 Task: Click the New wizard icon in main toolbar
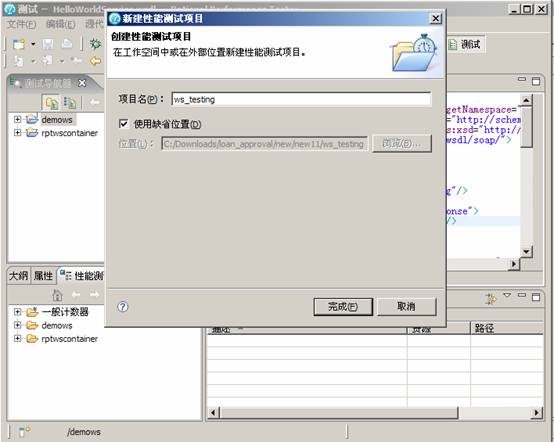(18, 44)
